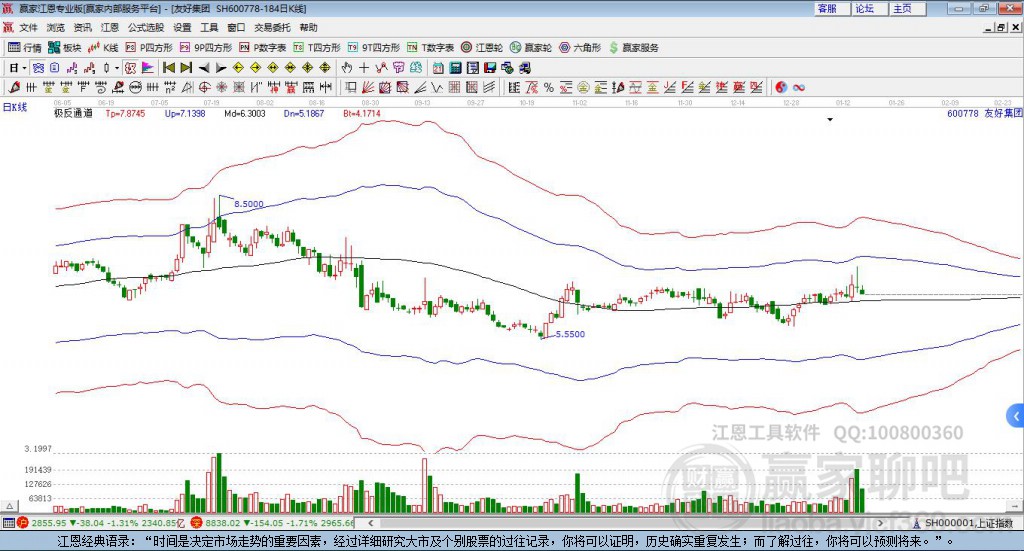Click the circled 金 golden-ratio icon
The image size is (1024, 551).
click(x=583, y=87)
